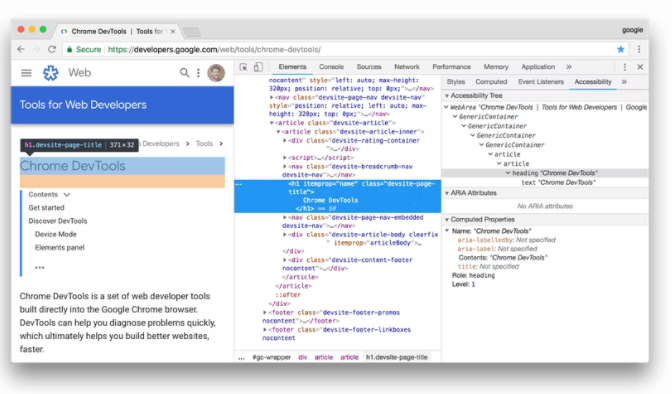Expand the devsite-article-body div

tap(285, 235)
